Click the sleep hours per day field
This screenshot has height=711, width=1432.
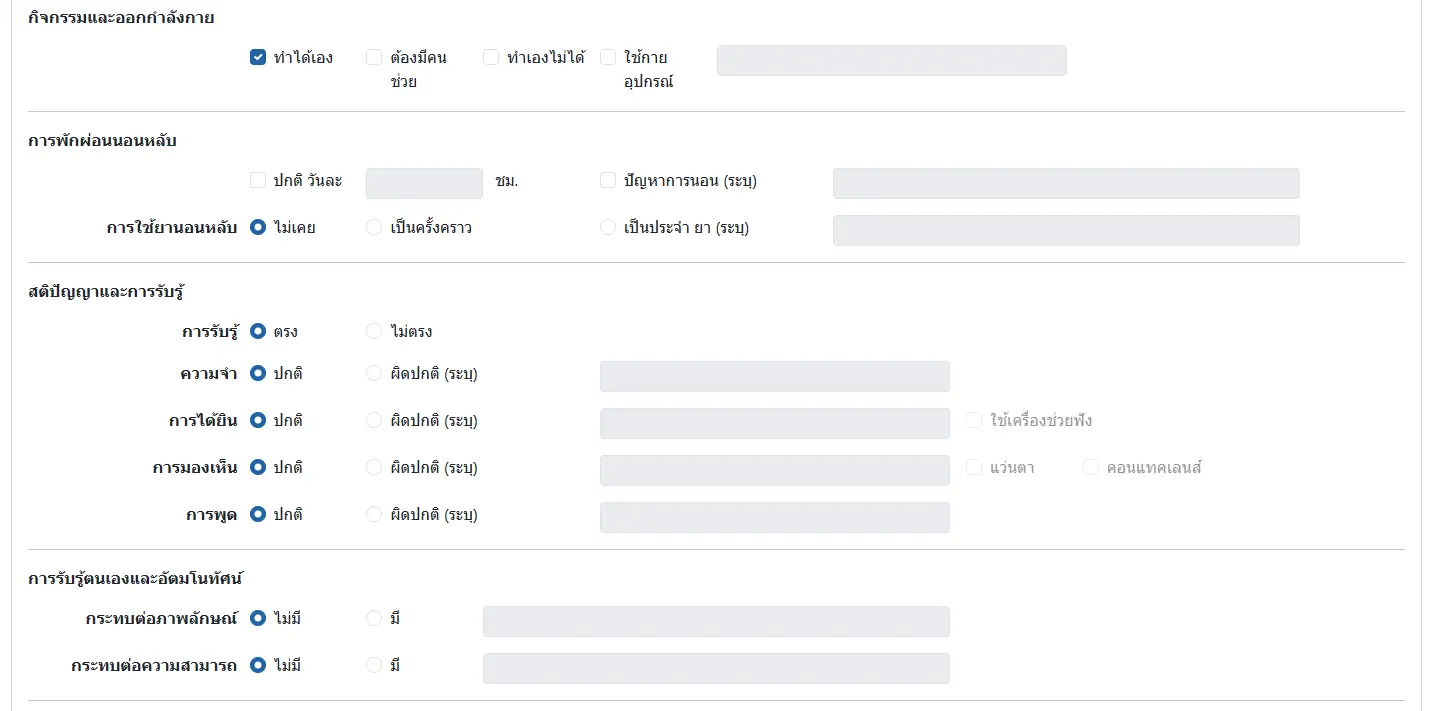(424, 183)
